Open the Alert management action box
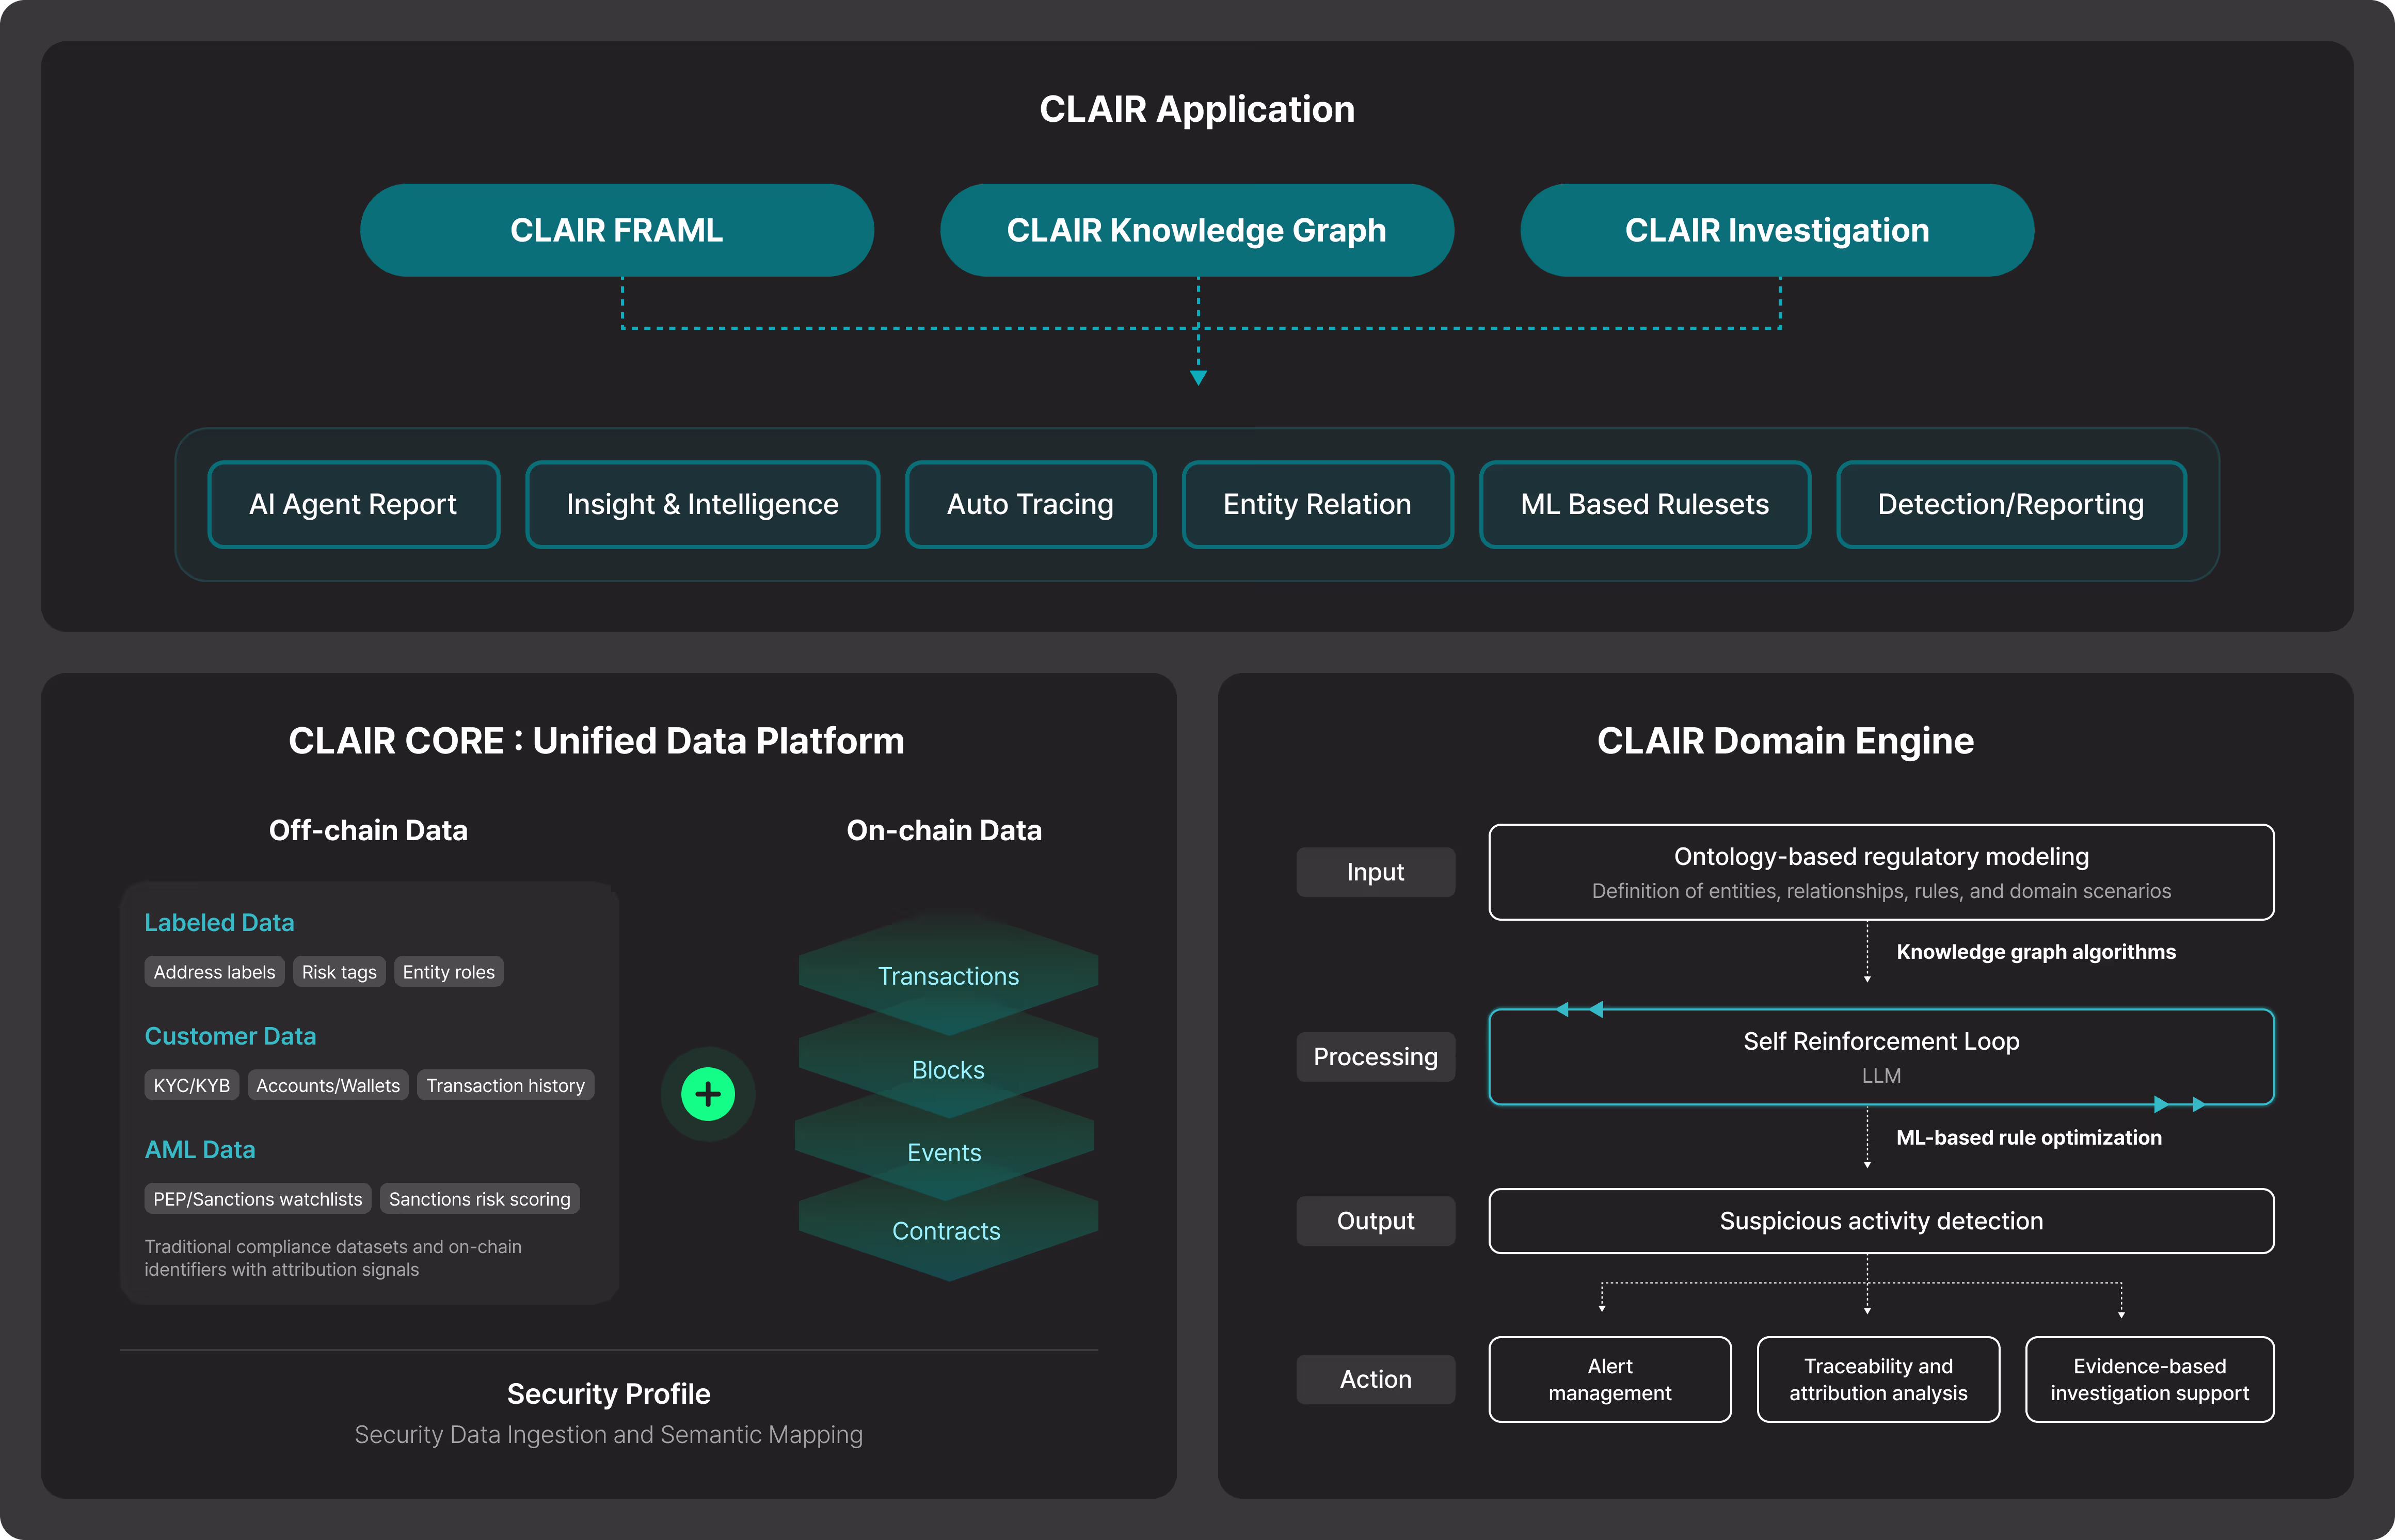 (x=1609, y=1379)
